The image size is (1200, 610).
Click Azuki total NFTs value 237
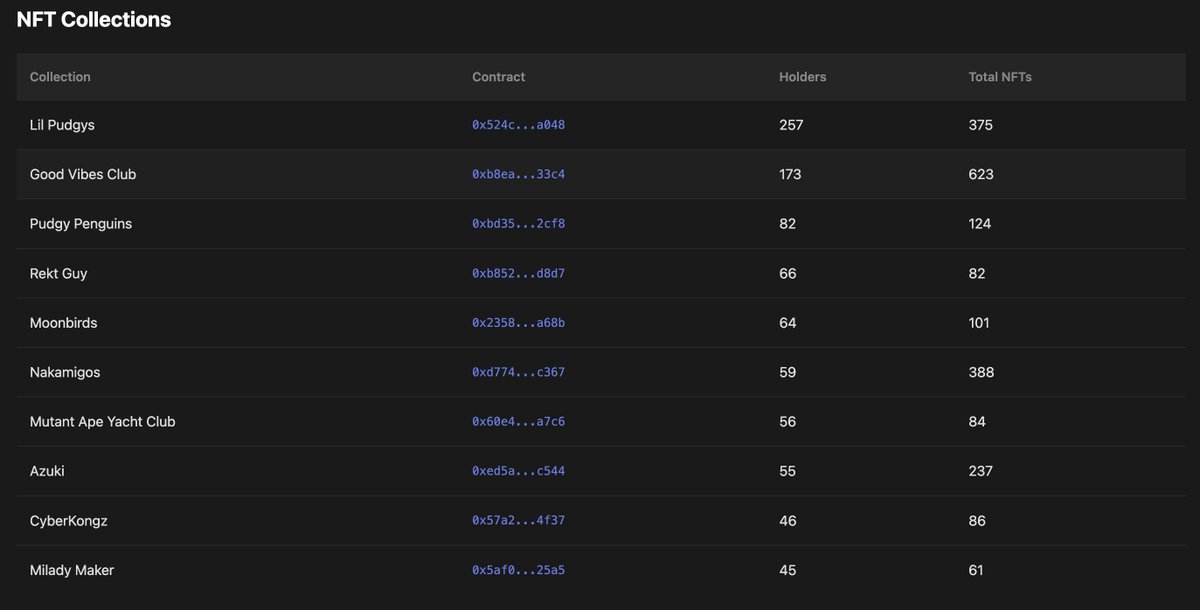(981, 471)
